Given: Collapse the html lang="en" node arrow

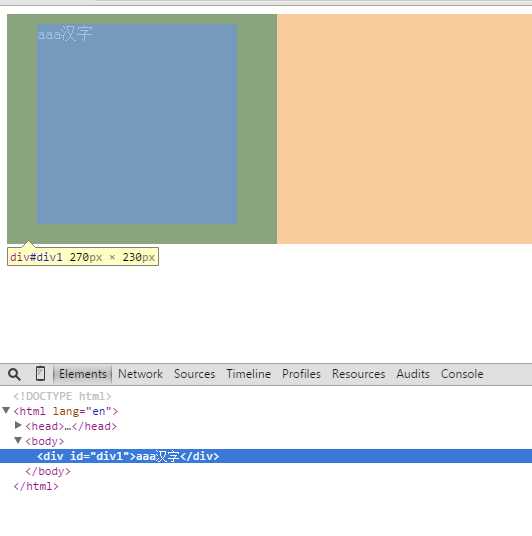Looking at the screenshot, I should [6, 410].
